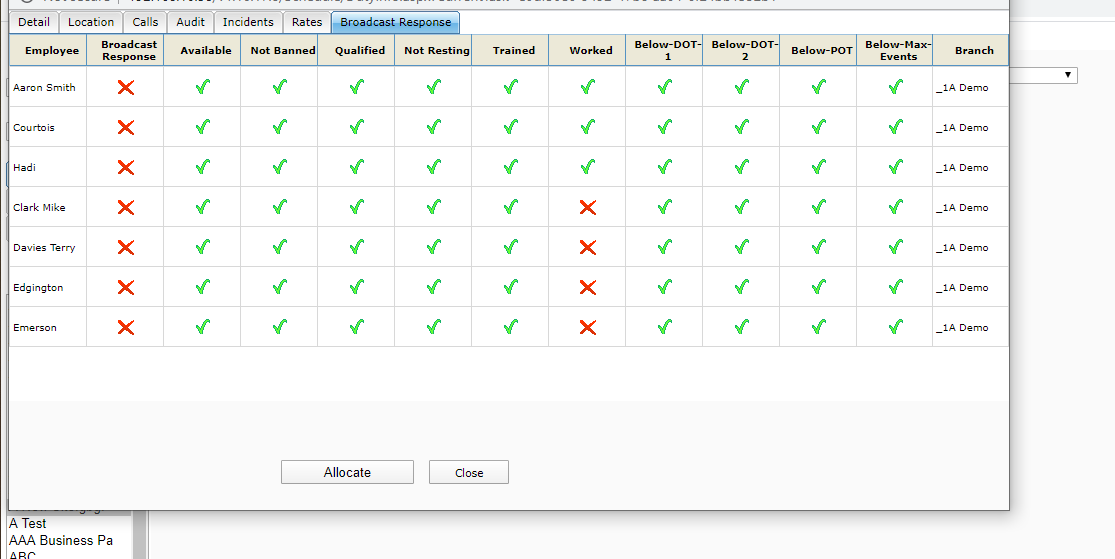Open the dropdown arrow behind the dialog

coord(1068,76)
